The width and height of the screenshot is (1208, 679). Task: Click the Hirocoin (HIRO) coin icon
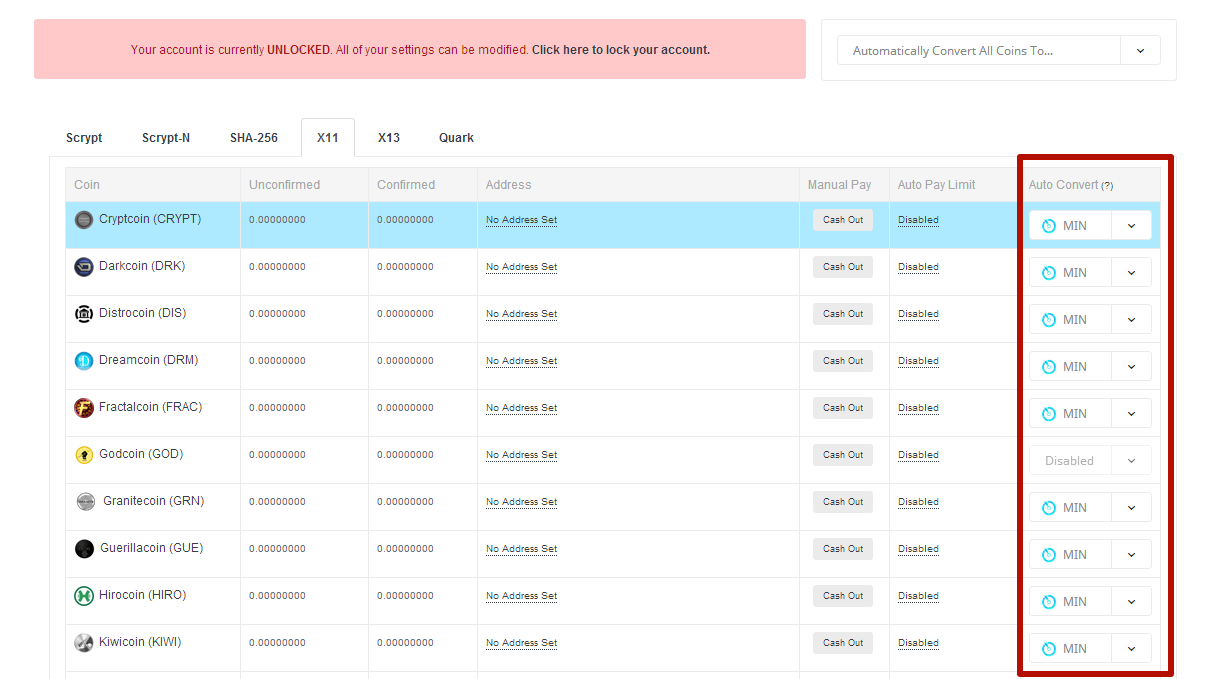(84, 596)
